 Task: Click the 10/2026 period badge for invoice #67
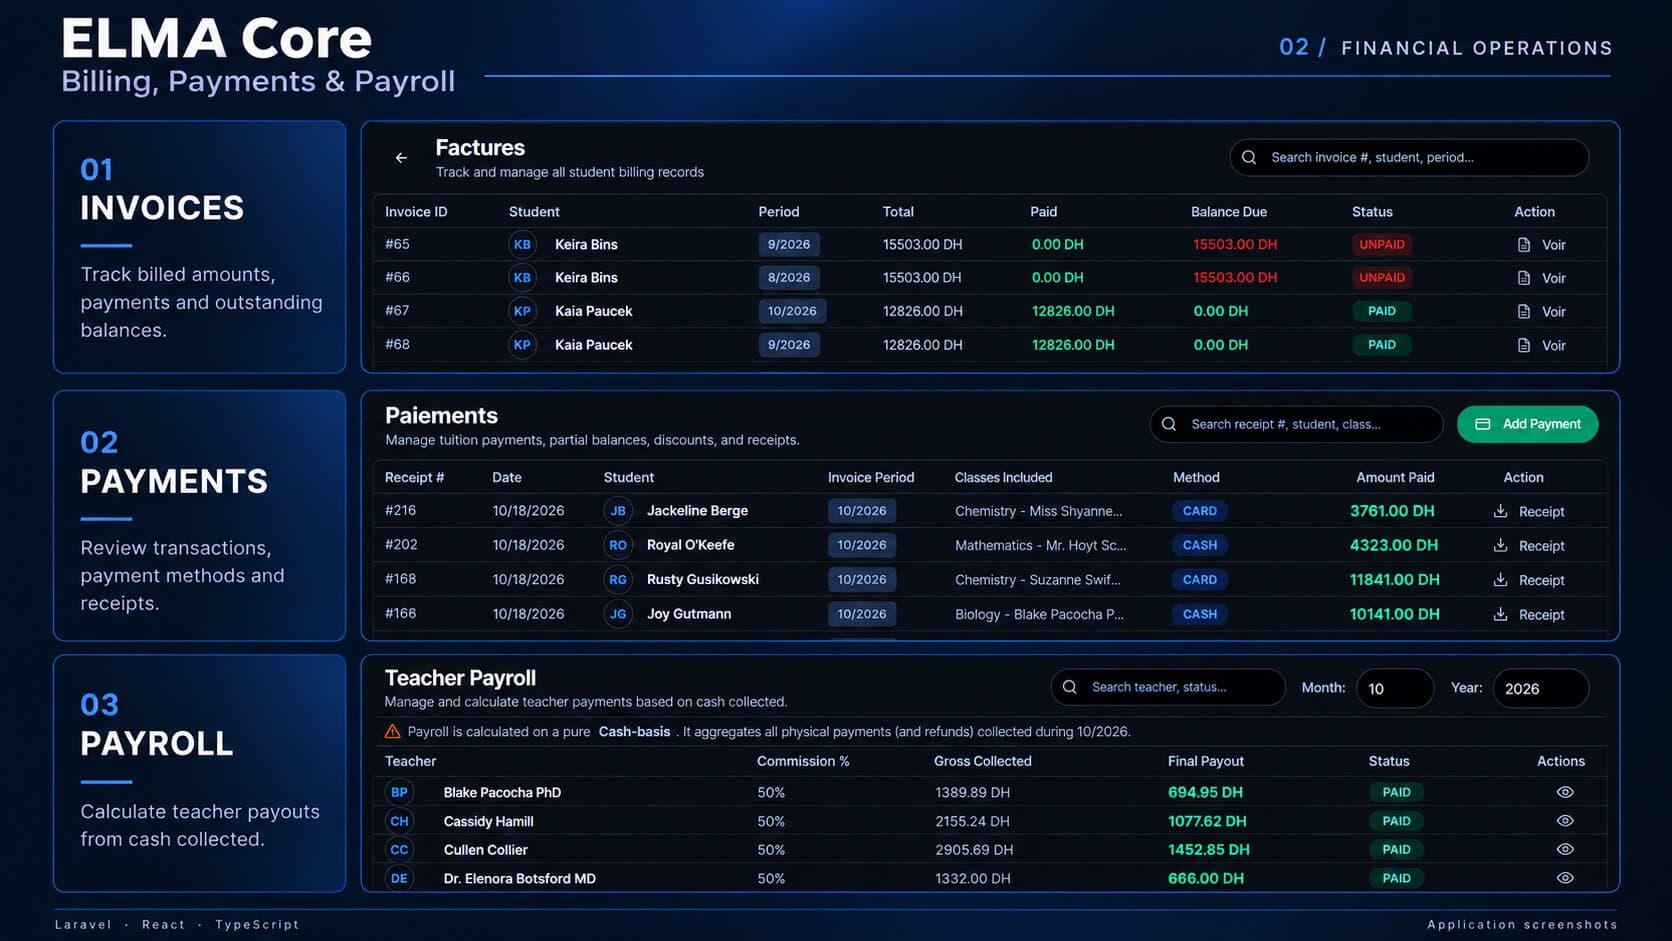click(x=792, y=311)
